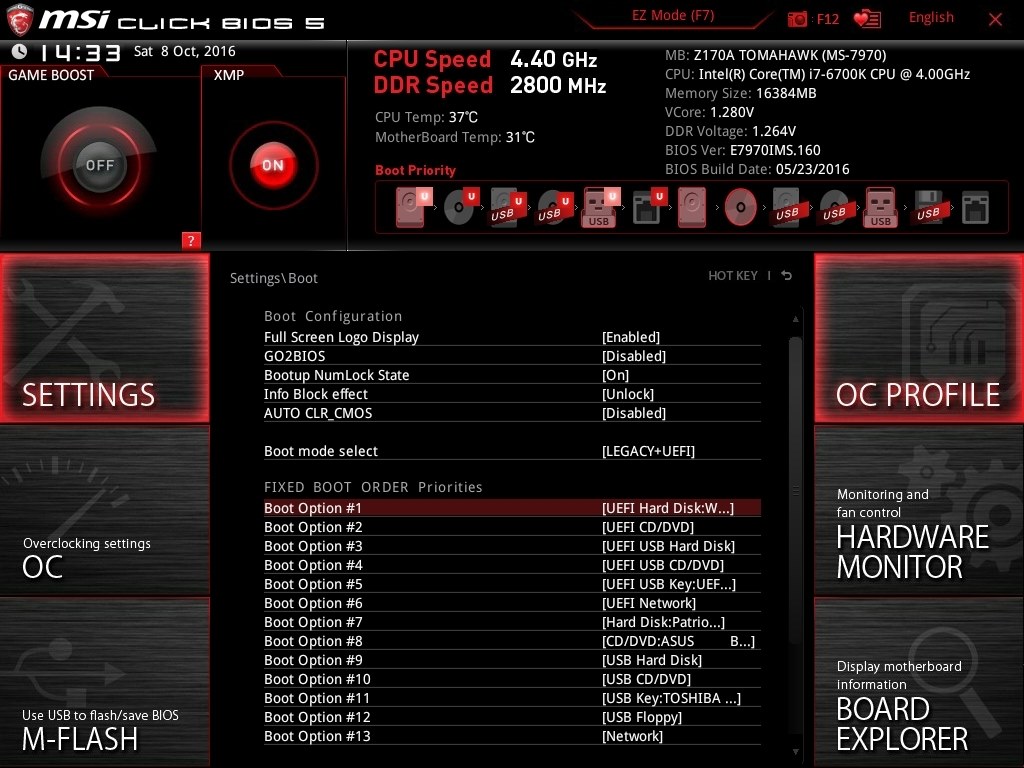Select Boot Option #8 CD/DVD ASUS

click(x=512, y=641)
